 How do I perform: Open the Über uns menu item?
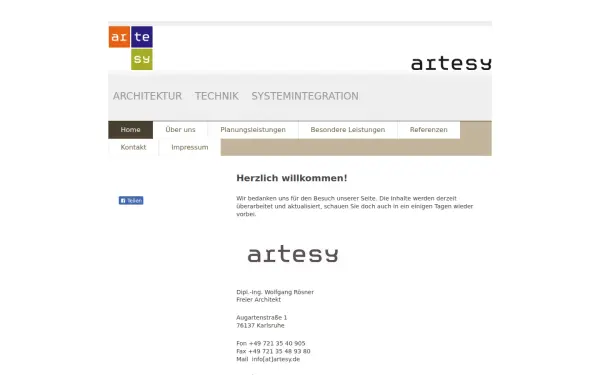click(180, 130)
